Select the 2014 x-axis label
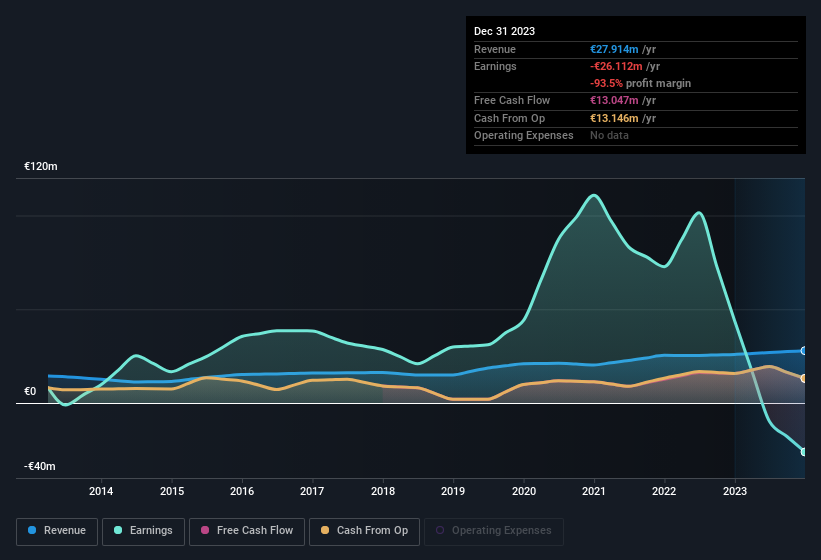Viewport: 821px width, 560px height. point(101,491)
